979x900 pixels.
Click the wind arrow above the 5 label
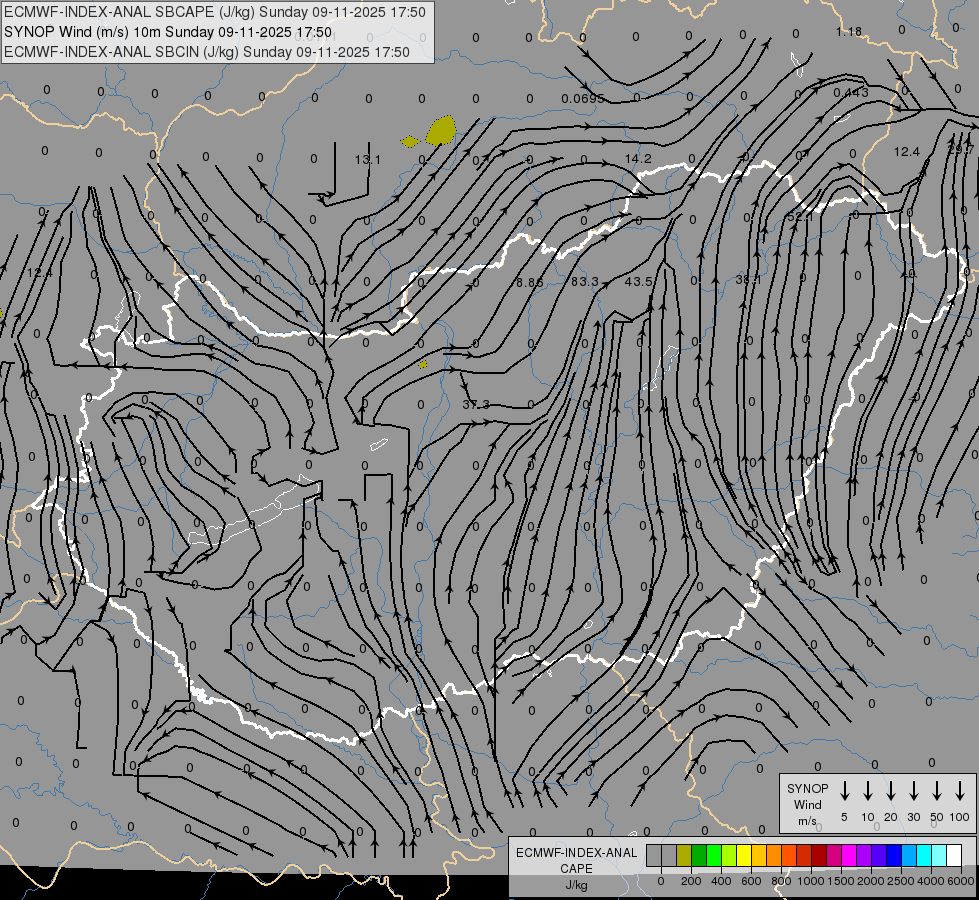tap(845, 791)
